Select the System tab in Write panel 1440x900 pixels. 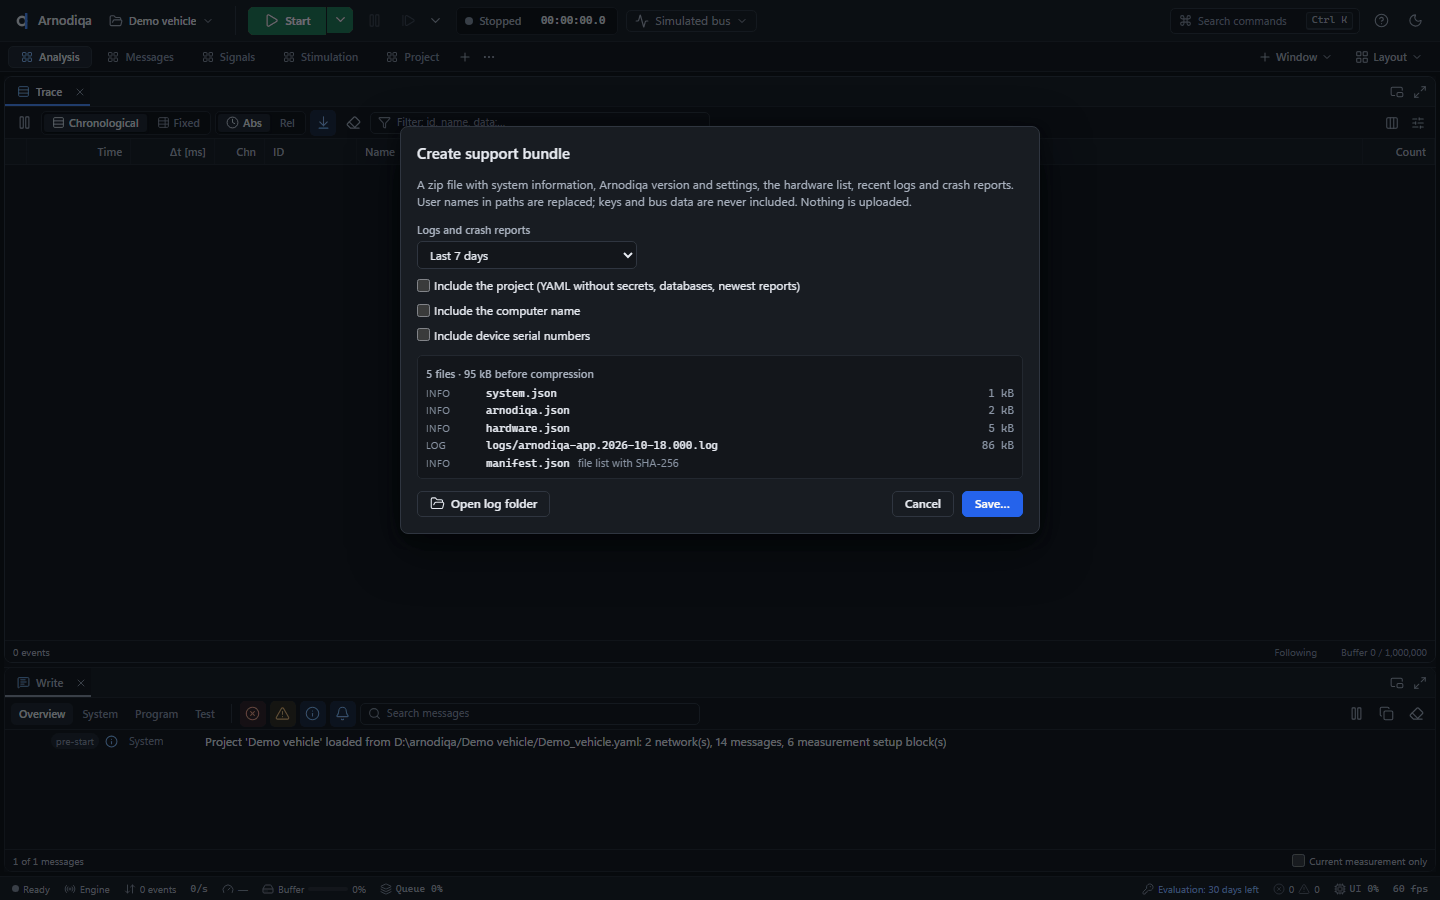pos(100,714)
